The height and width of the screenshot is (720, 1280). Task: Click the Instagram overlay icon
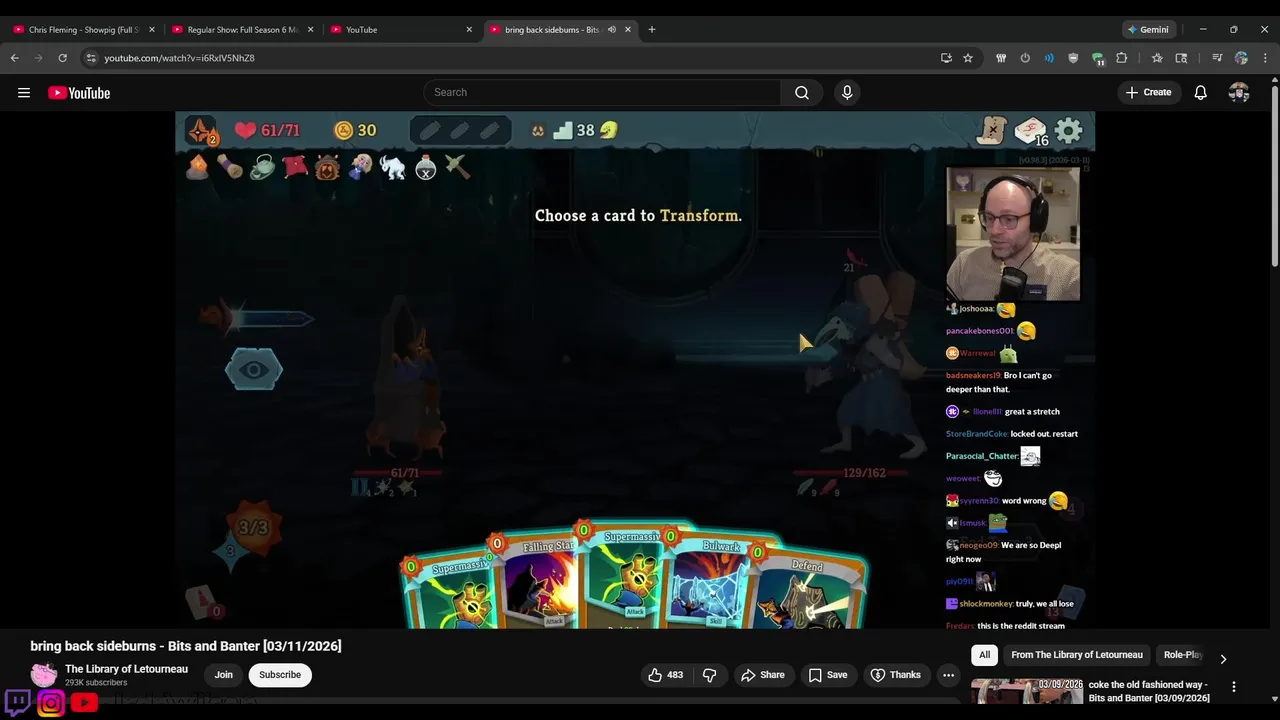click(x=50, y=703)
